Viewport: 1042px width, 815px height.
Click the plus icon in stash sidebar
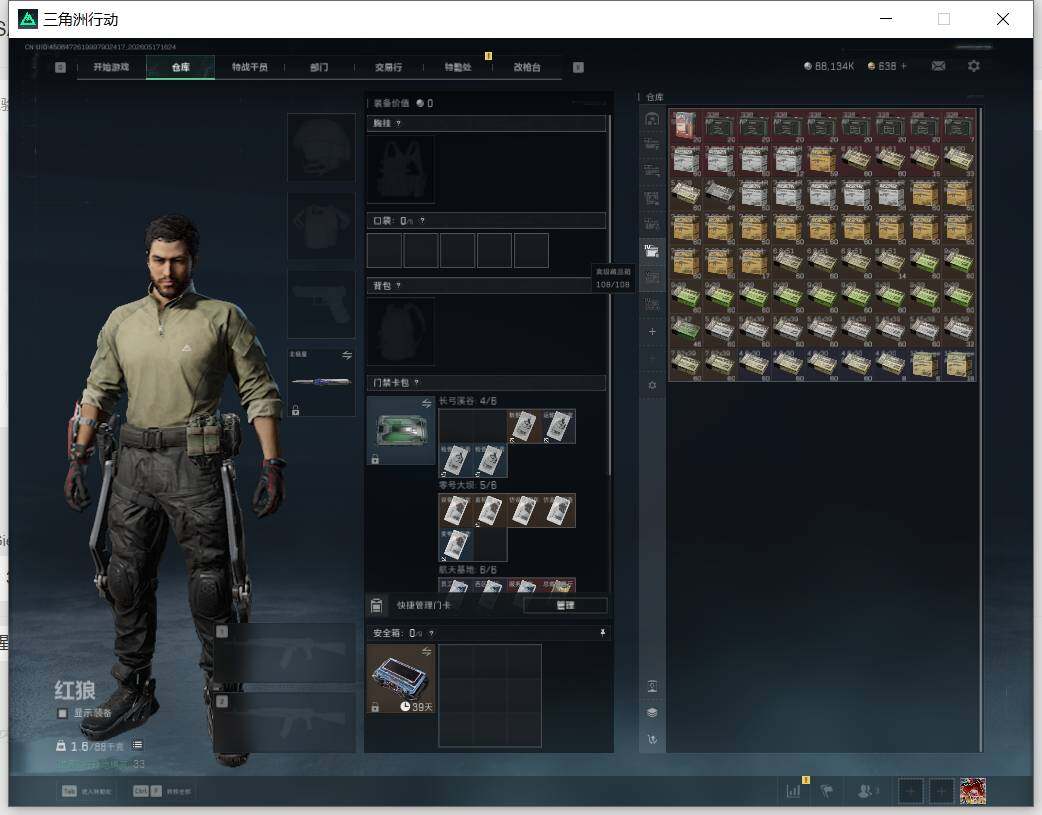pos(652,331)
